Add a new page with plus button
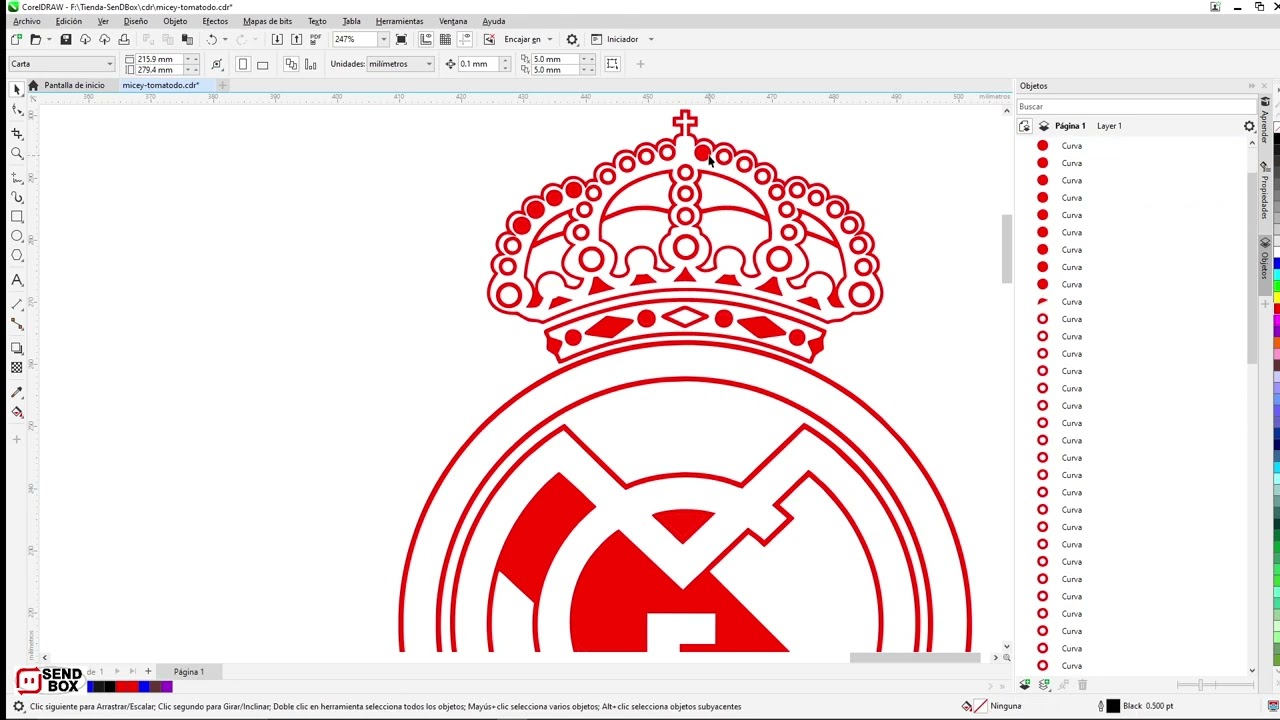 tap(148, 671)
